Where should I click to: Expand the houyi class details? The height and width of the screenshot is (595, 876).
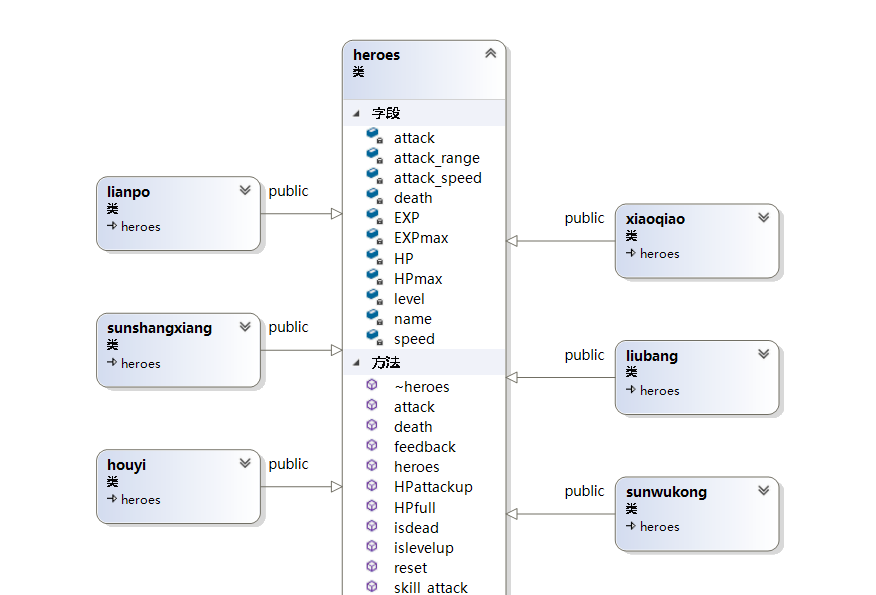[245, 463]
